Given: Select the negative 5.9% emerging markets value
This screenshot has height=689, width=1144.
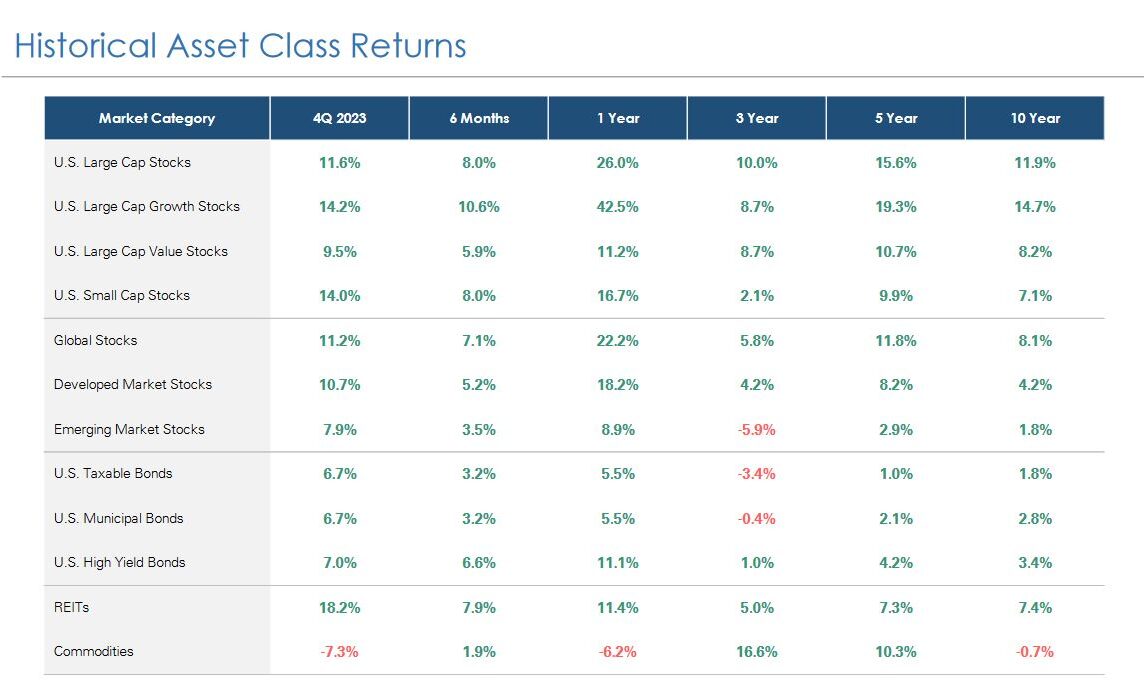Looking at the screenshot, I should tap(756, 429).
